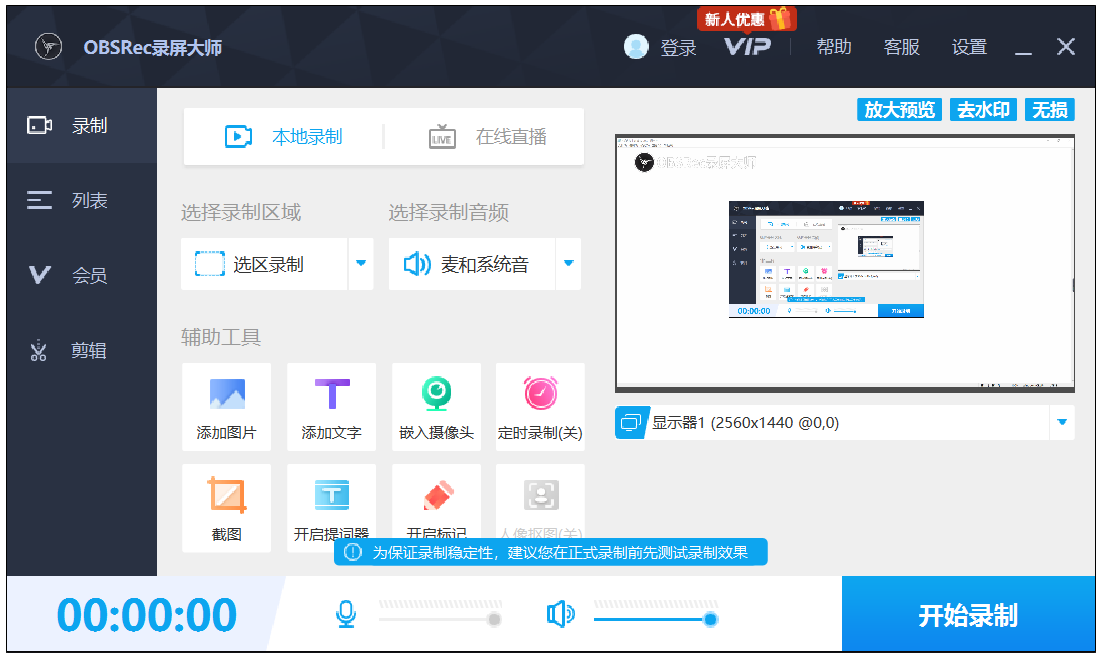The width and height of the screenshot is (1105, 657).
Task: Click the screen preview thumbnail
Action: point(845,263)
